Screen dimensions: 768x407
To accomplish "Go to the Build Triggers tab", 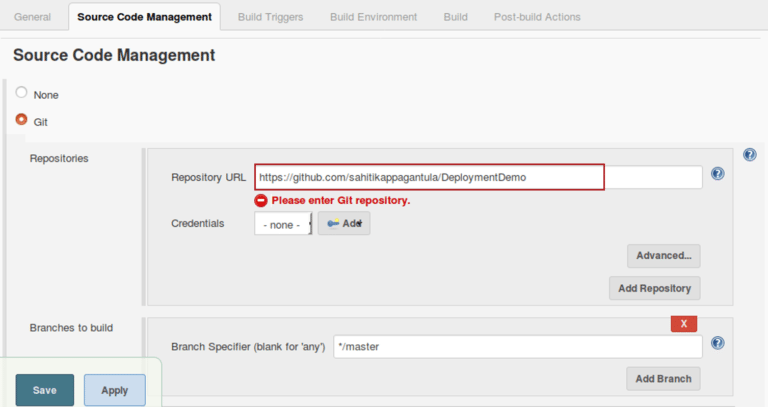I will click(270, 17).
